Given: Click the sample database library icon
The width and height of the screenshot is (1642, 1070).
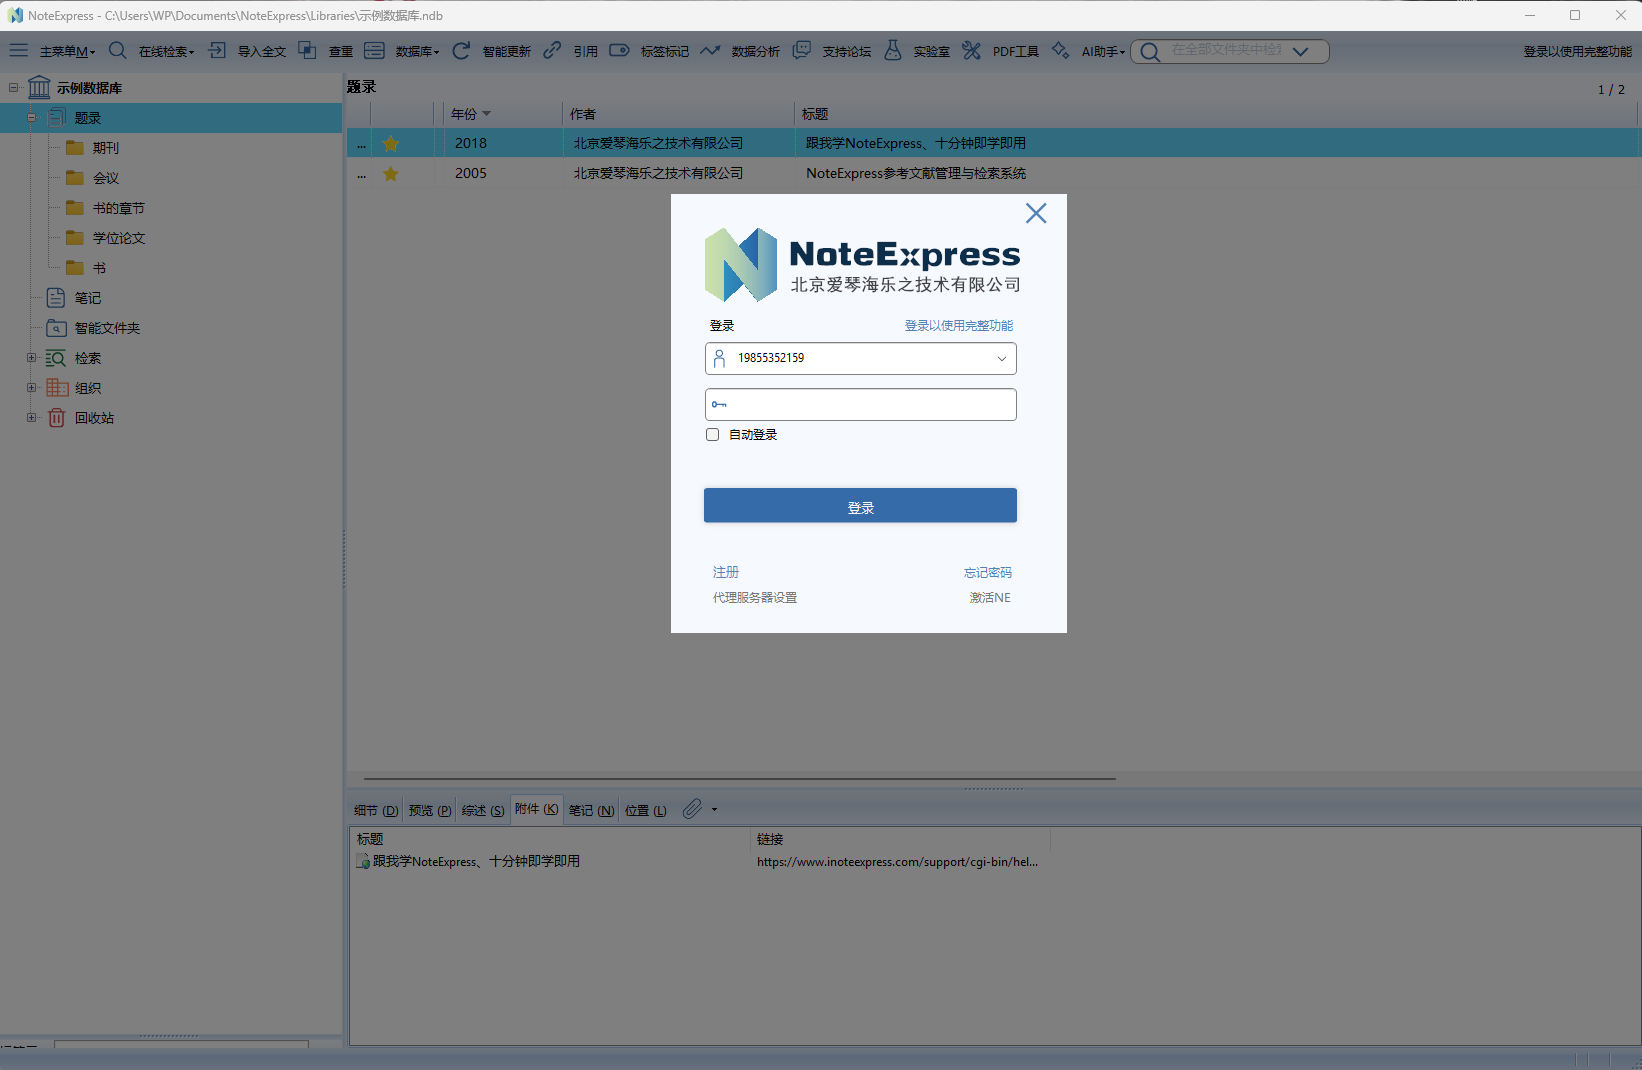Looking at the screenshot, I should pyautogui.click(x=39, y=87).
